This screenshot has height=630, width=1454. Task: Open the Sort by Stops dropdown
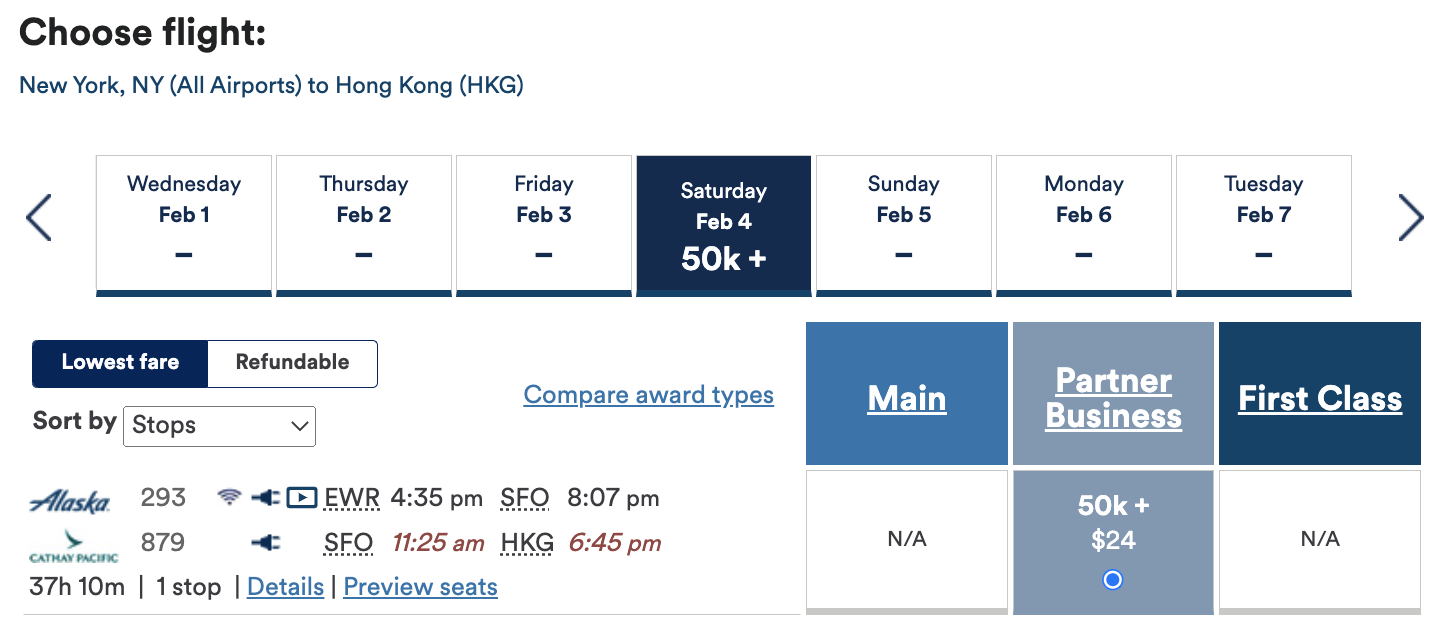point(219,426)
